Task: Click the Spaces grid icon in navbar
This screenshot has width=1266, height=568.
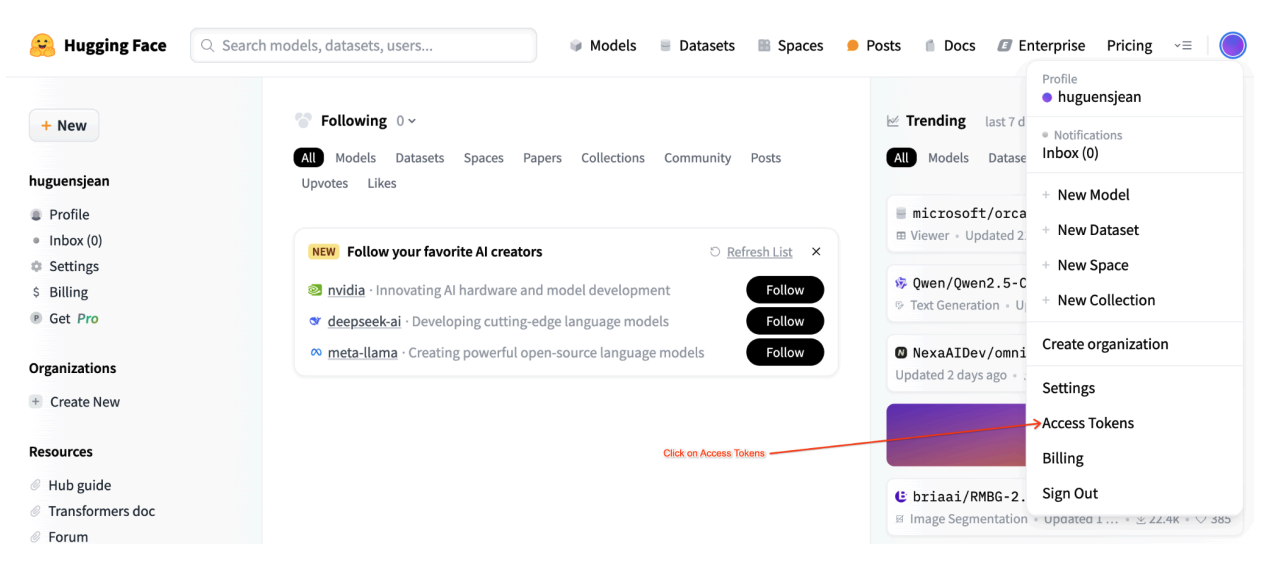Action: point(764,46)
